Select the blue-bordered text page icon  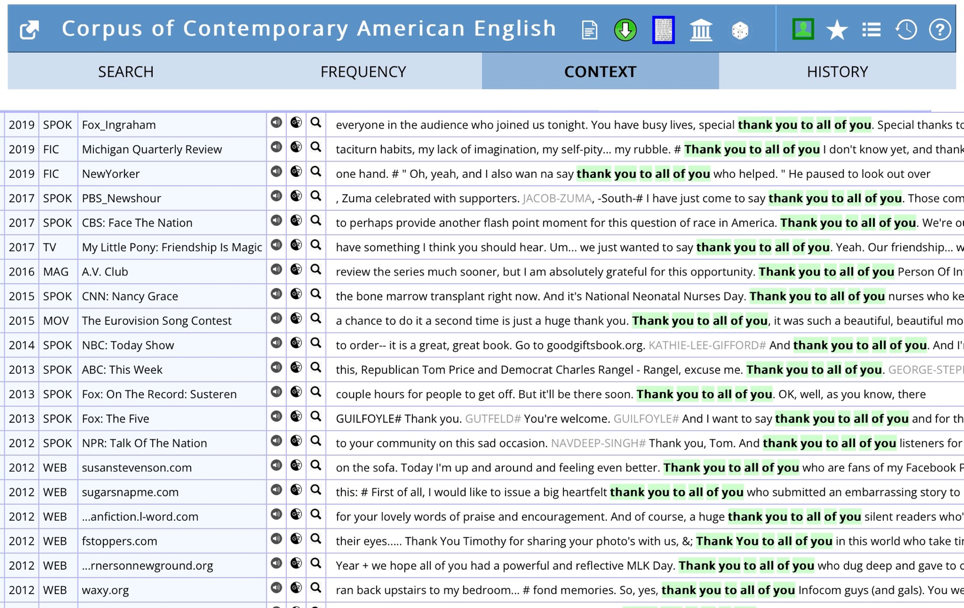[x=663, y=30]
